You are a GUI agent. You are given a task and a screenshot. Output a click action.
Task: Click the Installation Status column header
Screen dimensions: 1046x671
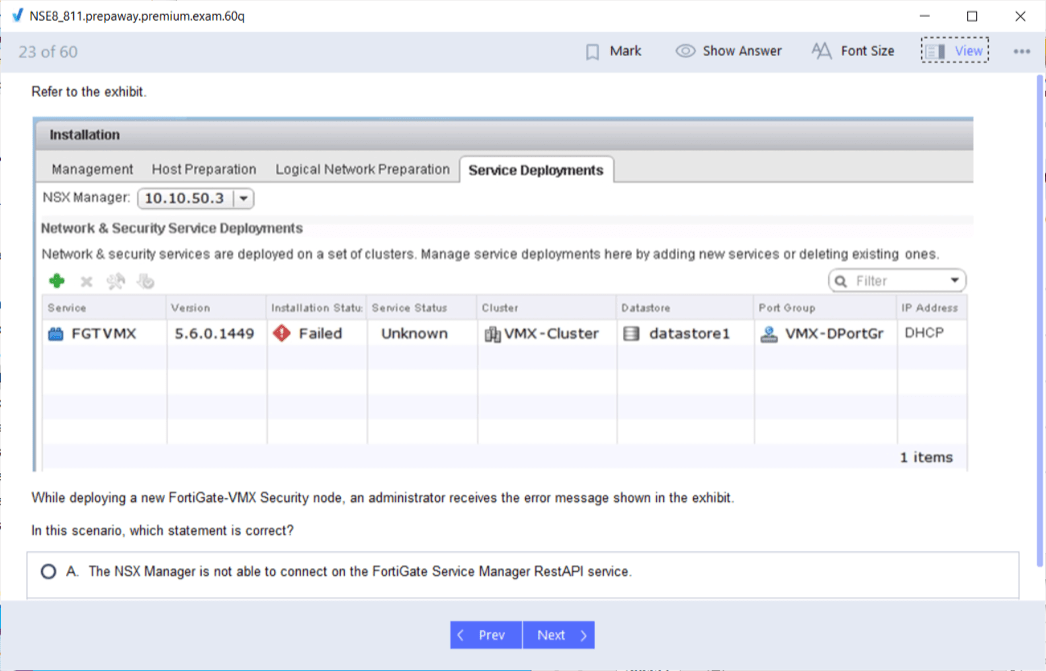[317, 307]
